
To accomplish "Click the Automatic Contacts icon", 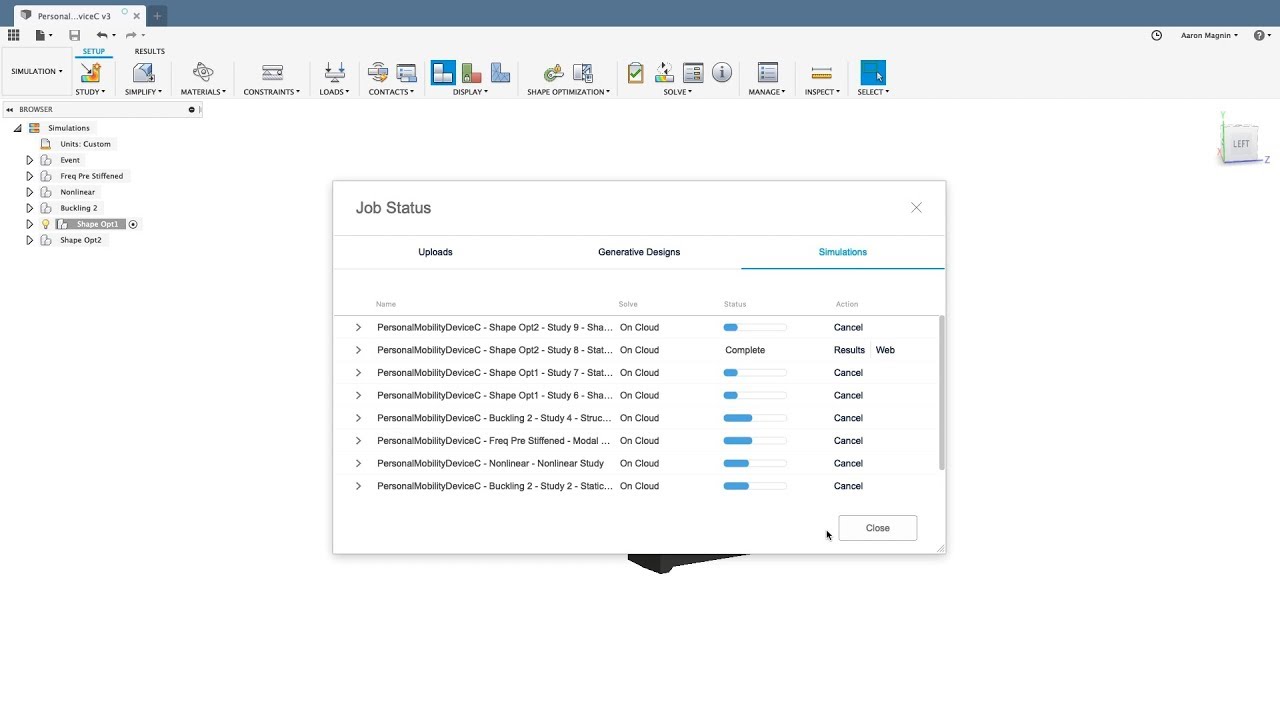I will (378, 73).
